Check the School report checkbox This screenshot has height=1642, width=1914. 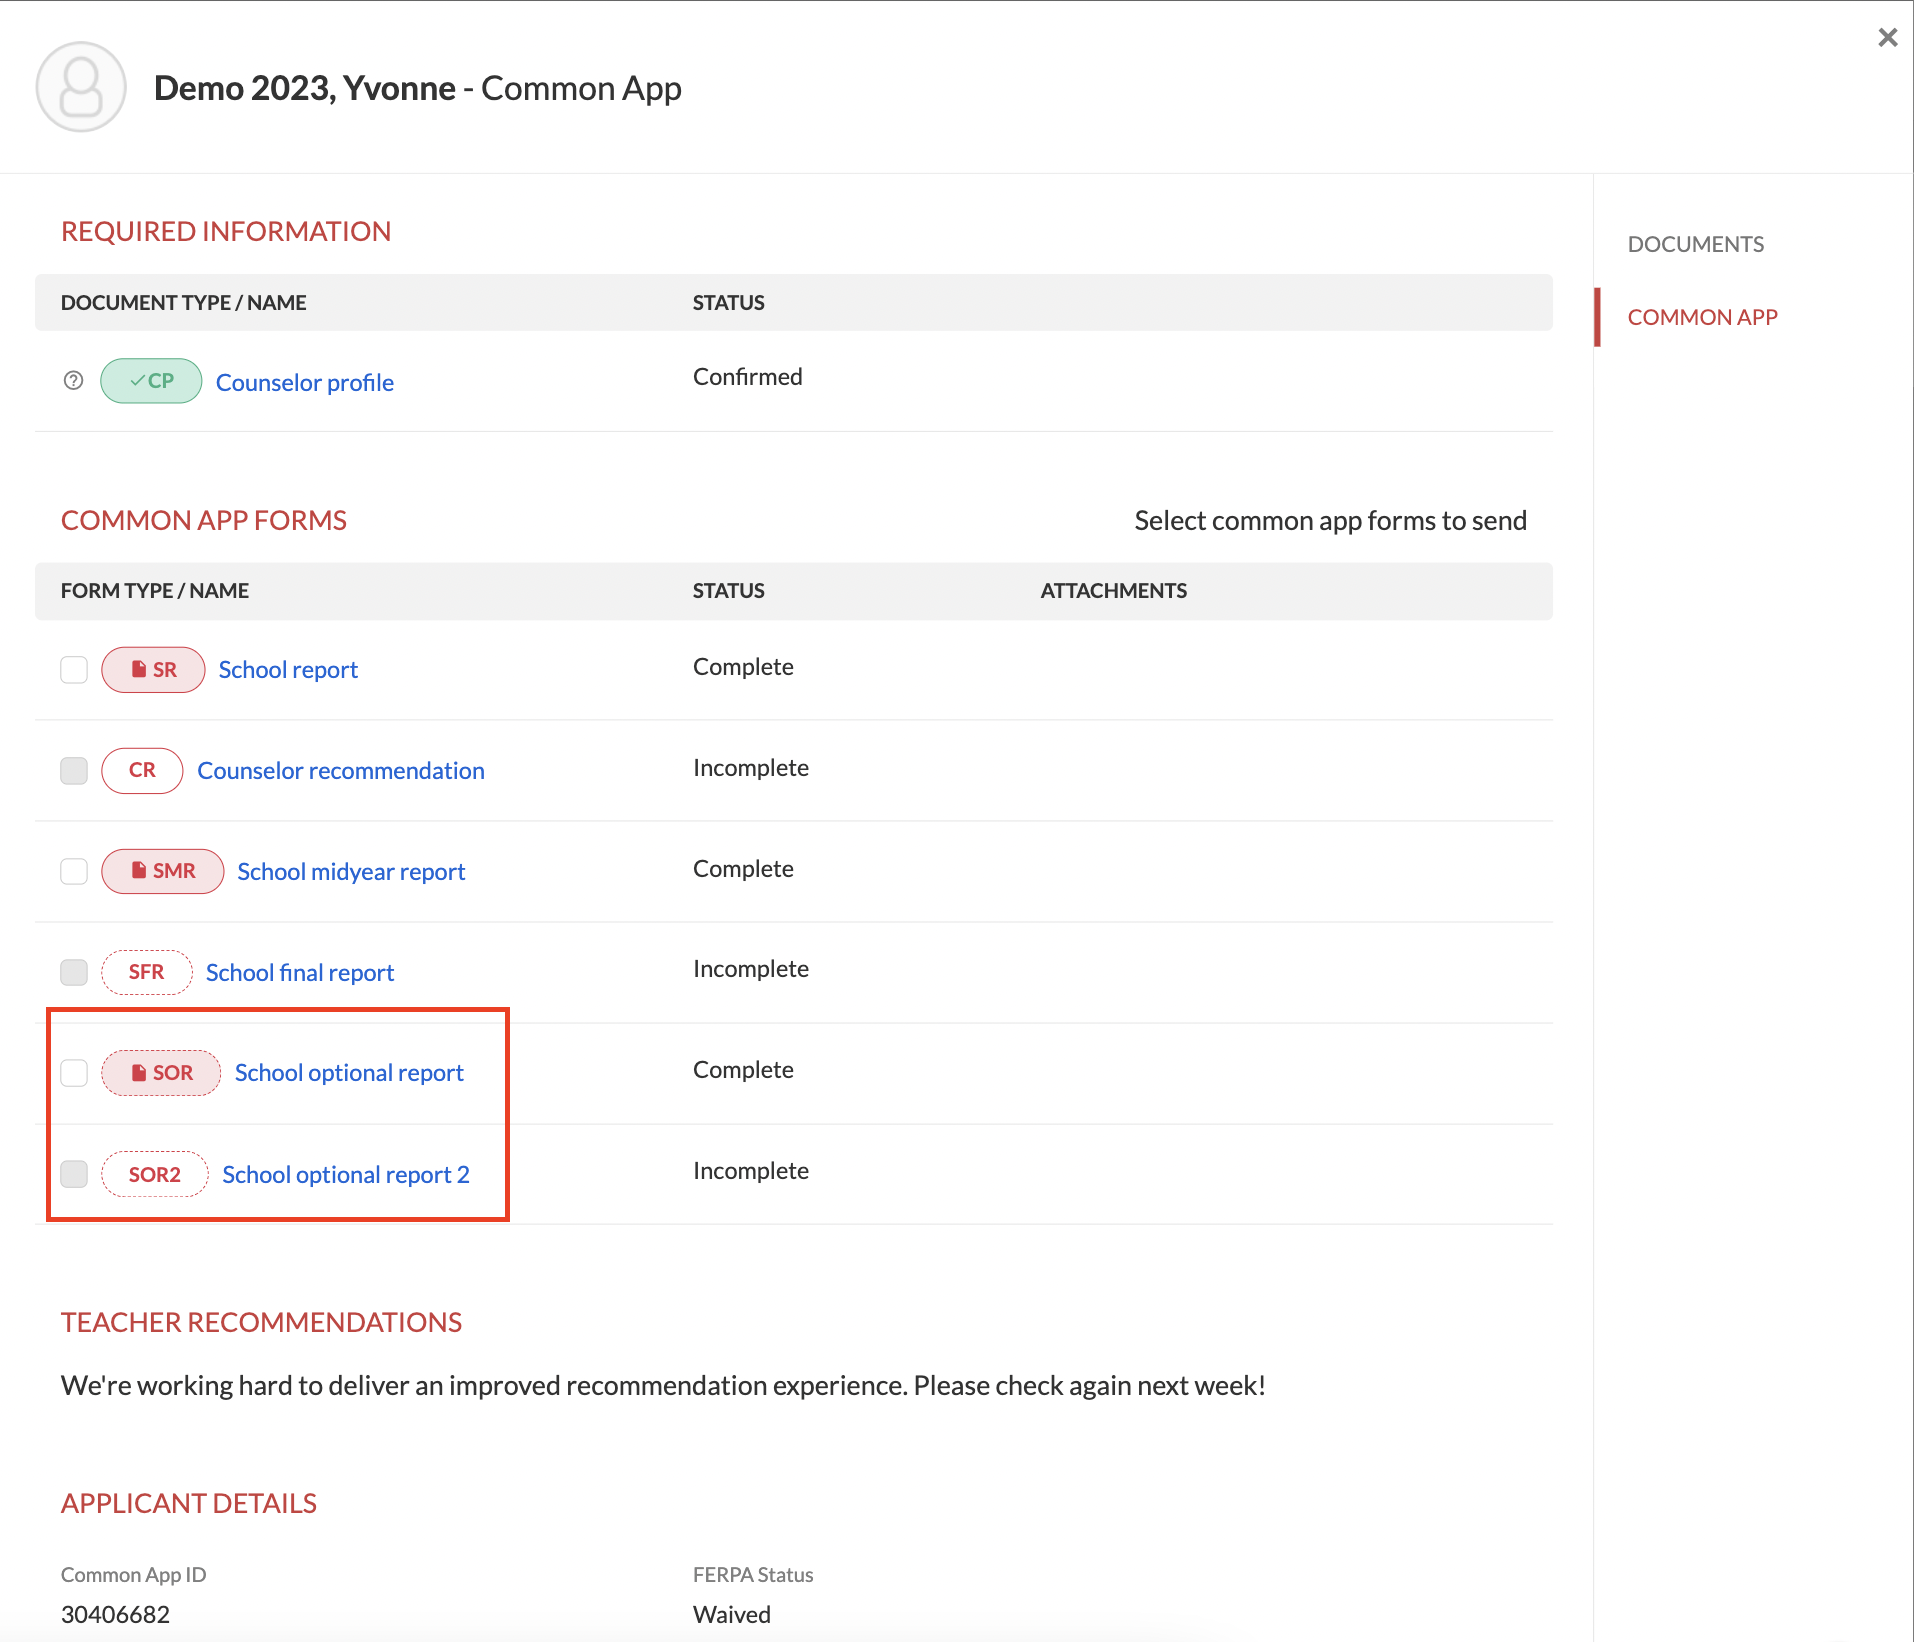74,670
